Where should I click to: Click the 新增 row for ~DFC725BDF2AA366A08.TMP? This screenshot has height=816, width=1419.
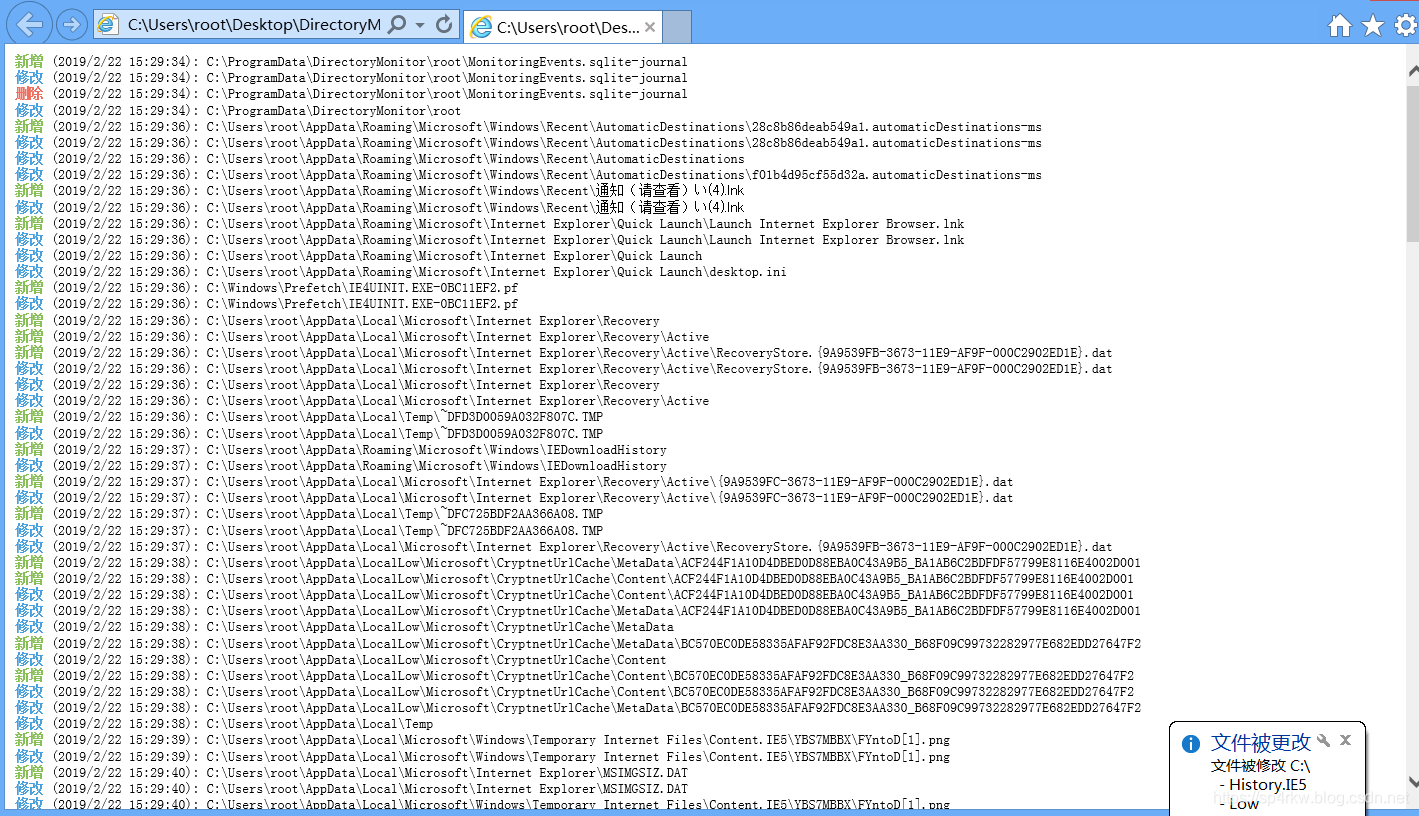309,514
